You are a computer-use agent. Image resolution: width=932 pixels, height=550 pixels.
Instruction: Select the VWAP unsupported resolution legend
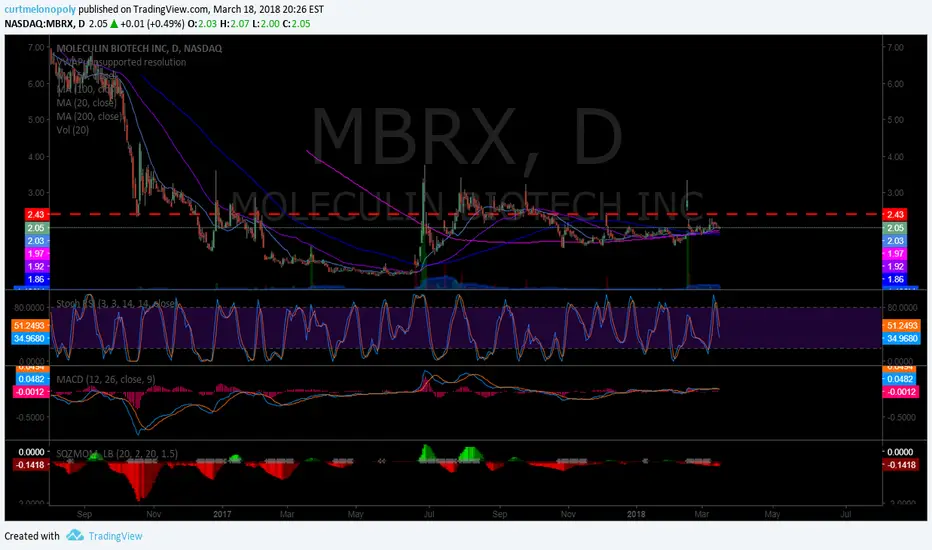pyautogui.click(x=121, y=62)
